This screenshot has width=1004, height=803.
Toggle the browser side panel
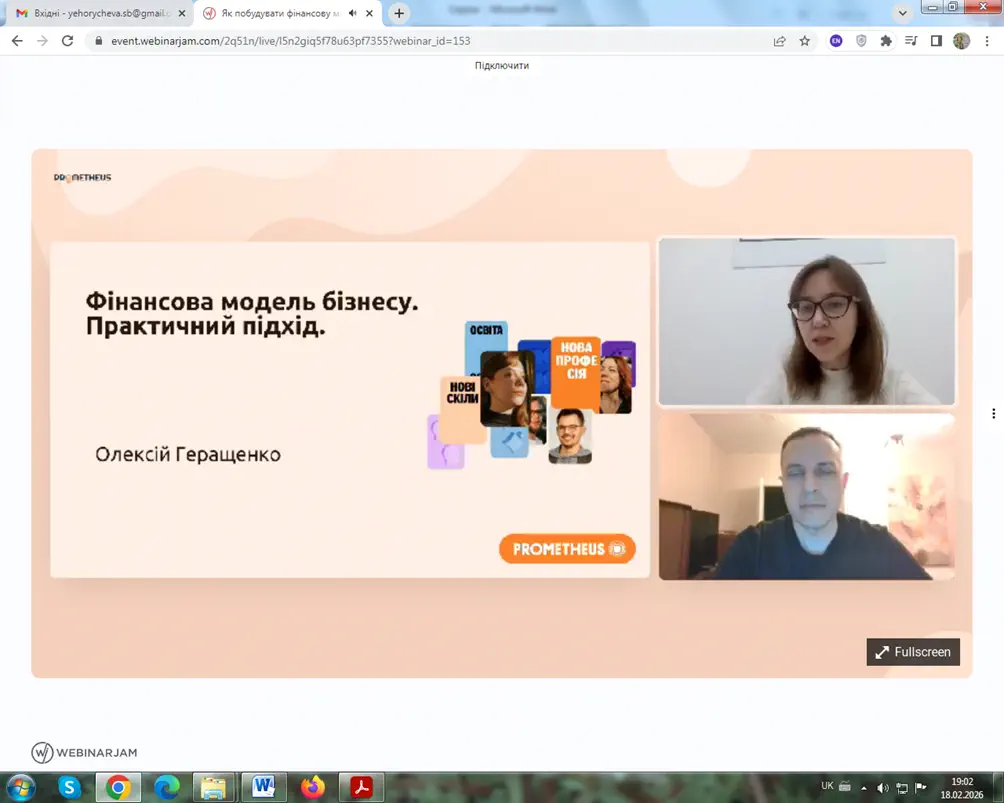click(x=936, y=41)
